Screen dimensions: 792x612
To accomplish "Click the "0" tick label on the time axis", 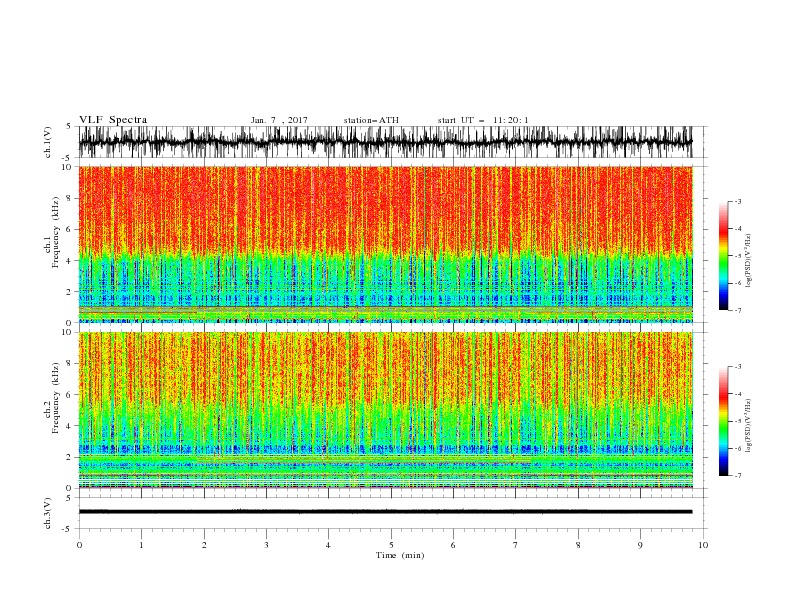I will 79,545.
